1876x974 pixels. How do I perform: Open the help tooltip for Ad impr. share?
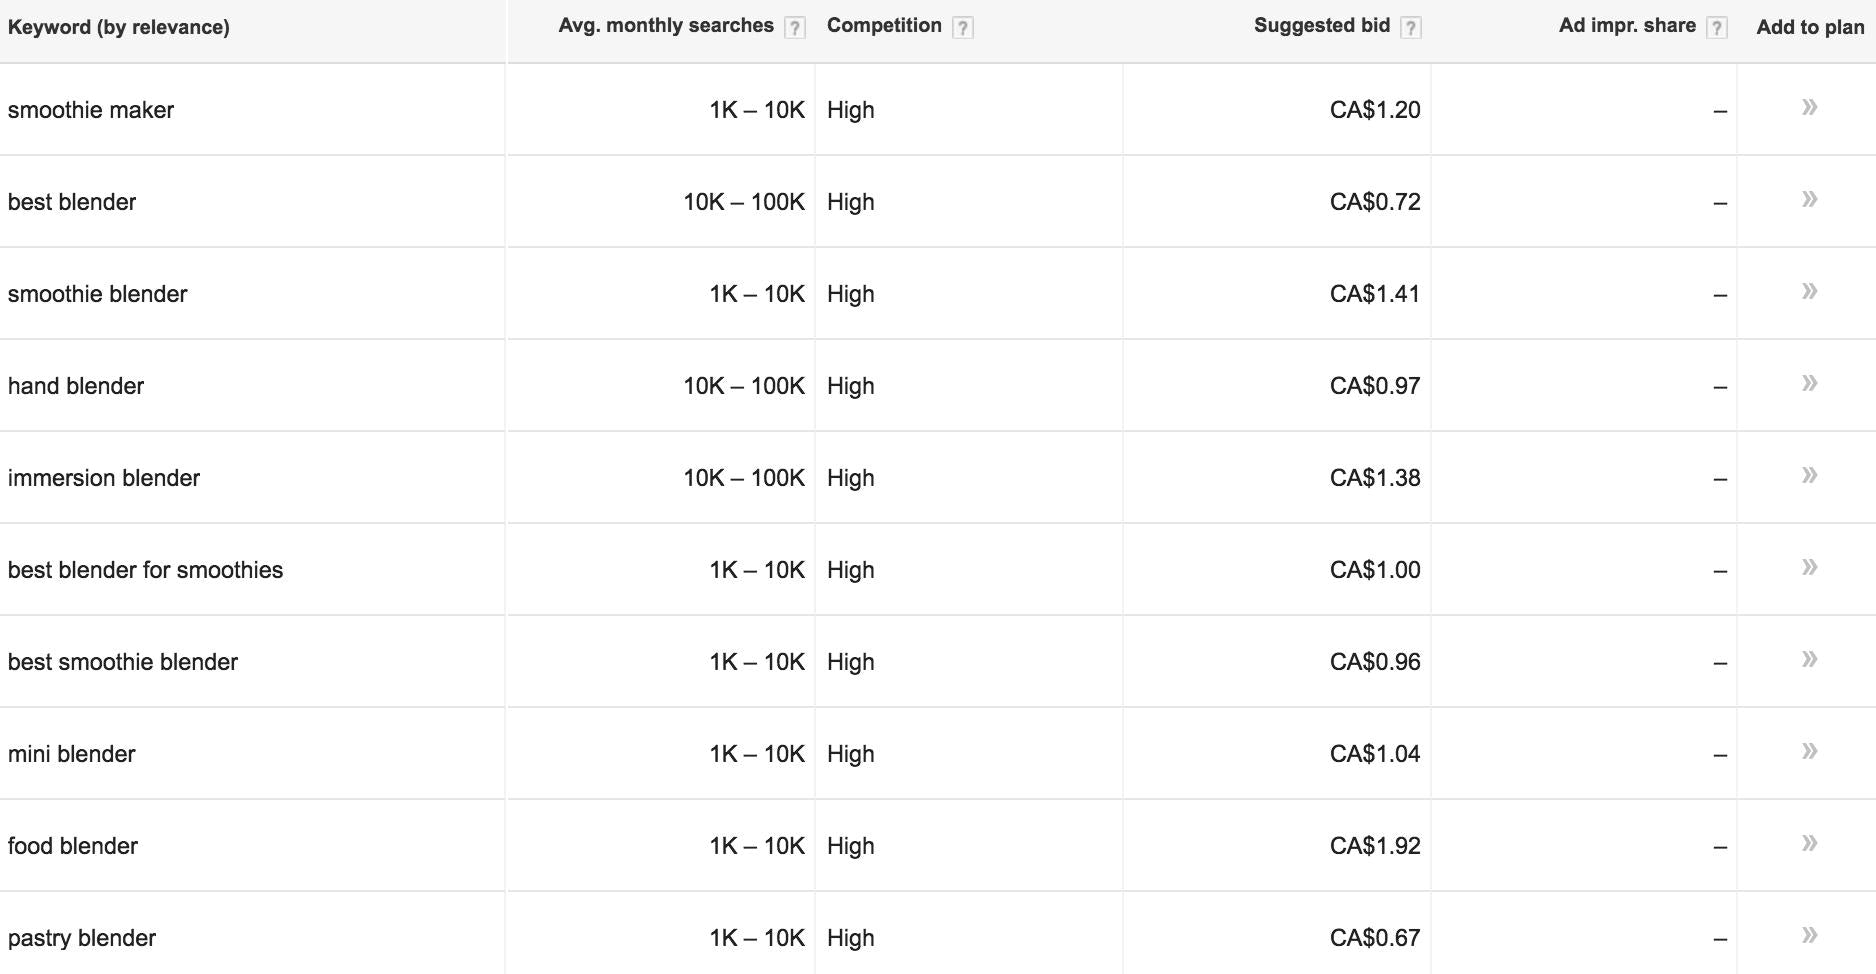point(1718,26)
